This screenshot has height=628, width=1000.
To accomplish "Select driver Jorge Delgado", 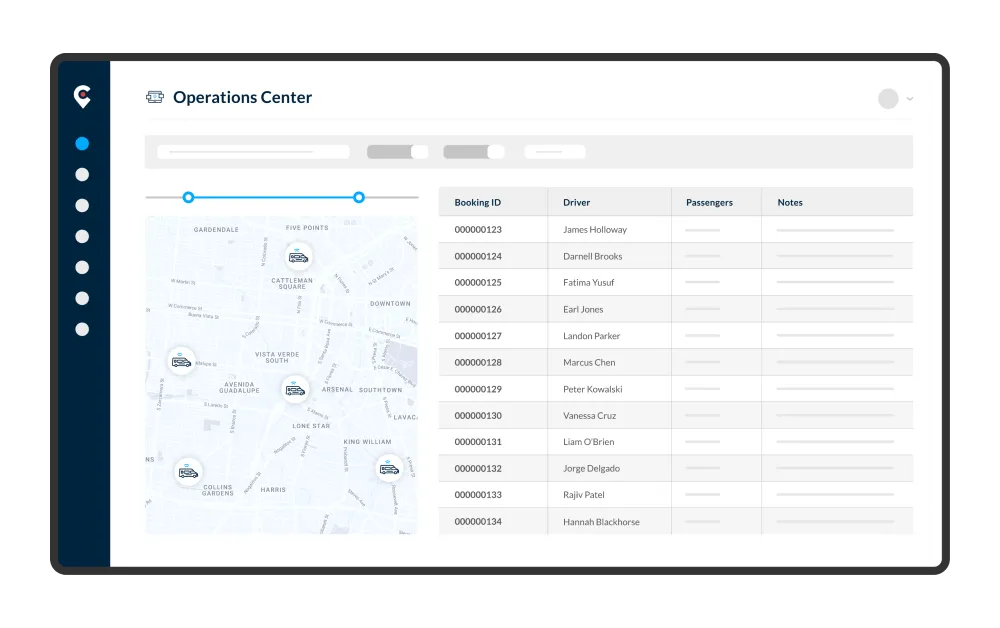I will [x=591, y=469].
